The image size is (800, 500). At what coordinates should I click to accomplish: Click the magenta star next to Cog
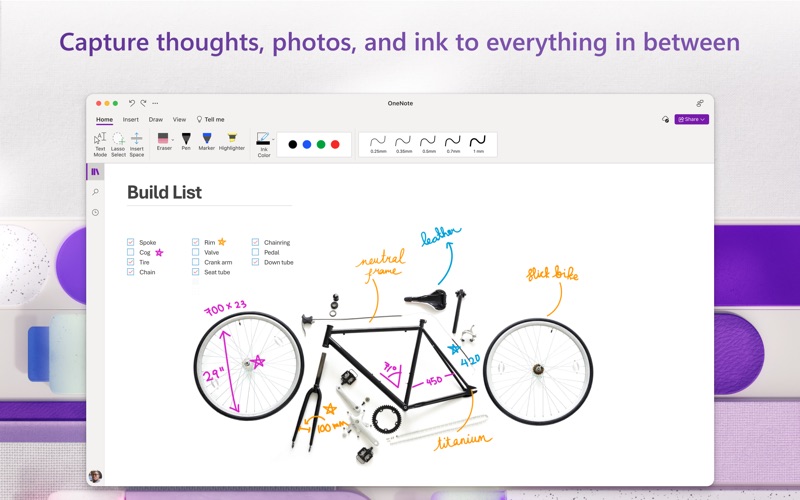(x=159, y=252)
